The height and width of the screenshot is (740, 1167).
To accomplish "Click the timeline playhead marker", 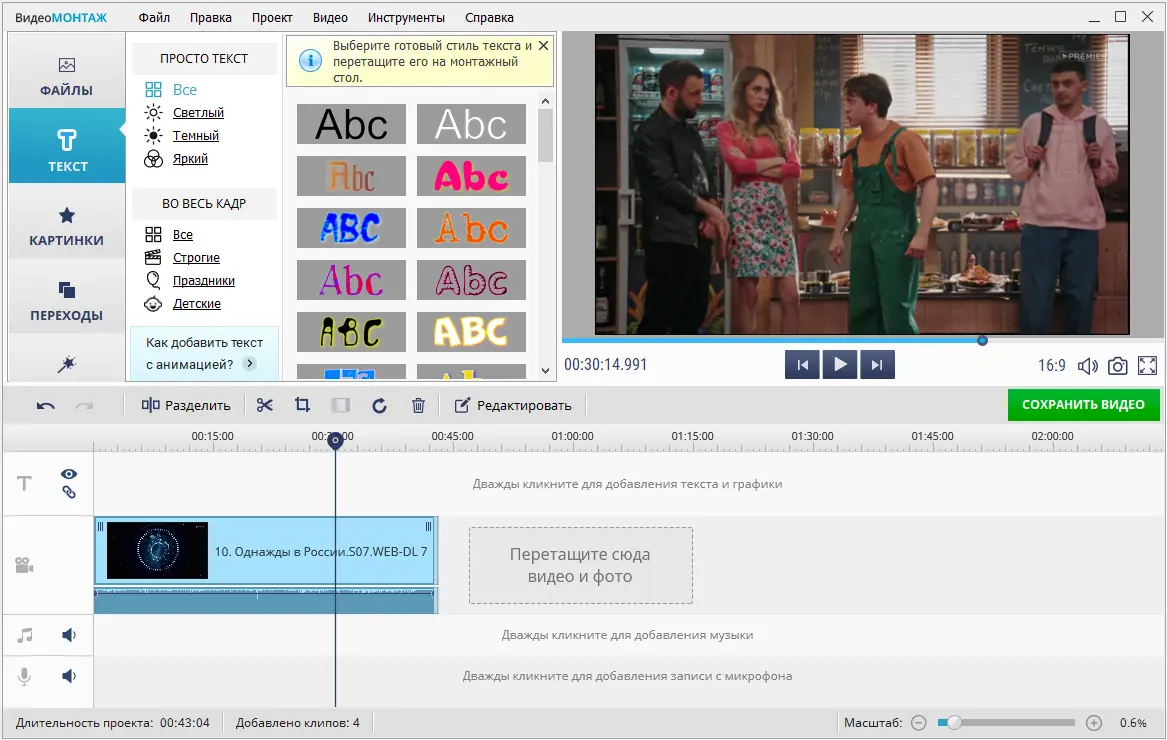I will (x=336, y=440).
